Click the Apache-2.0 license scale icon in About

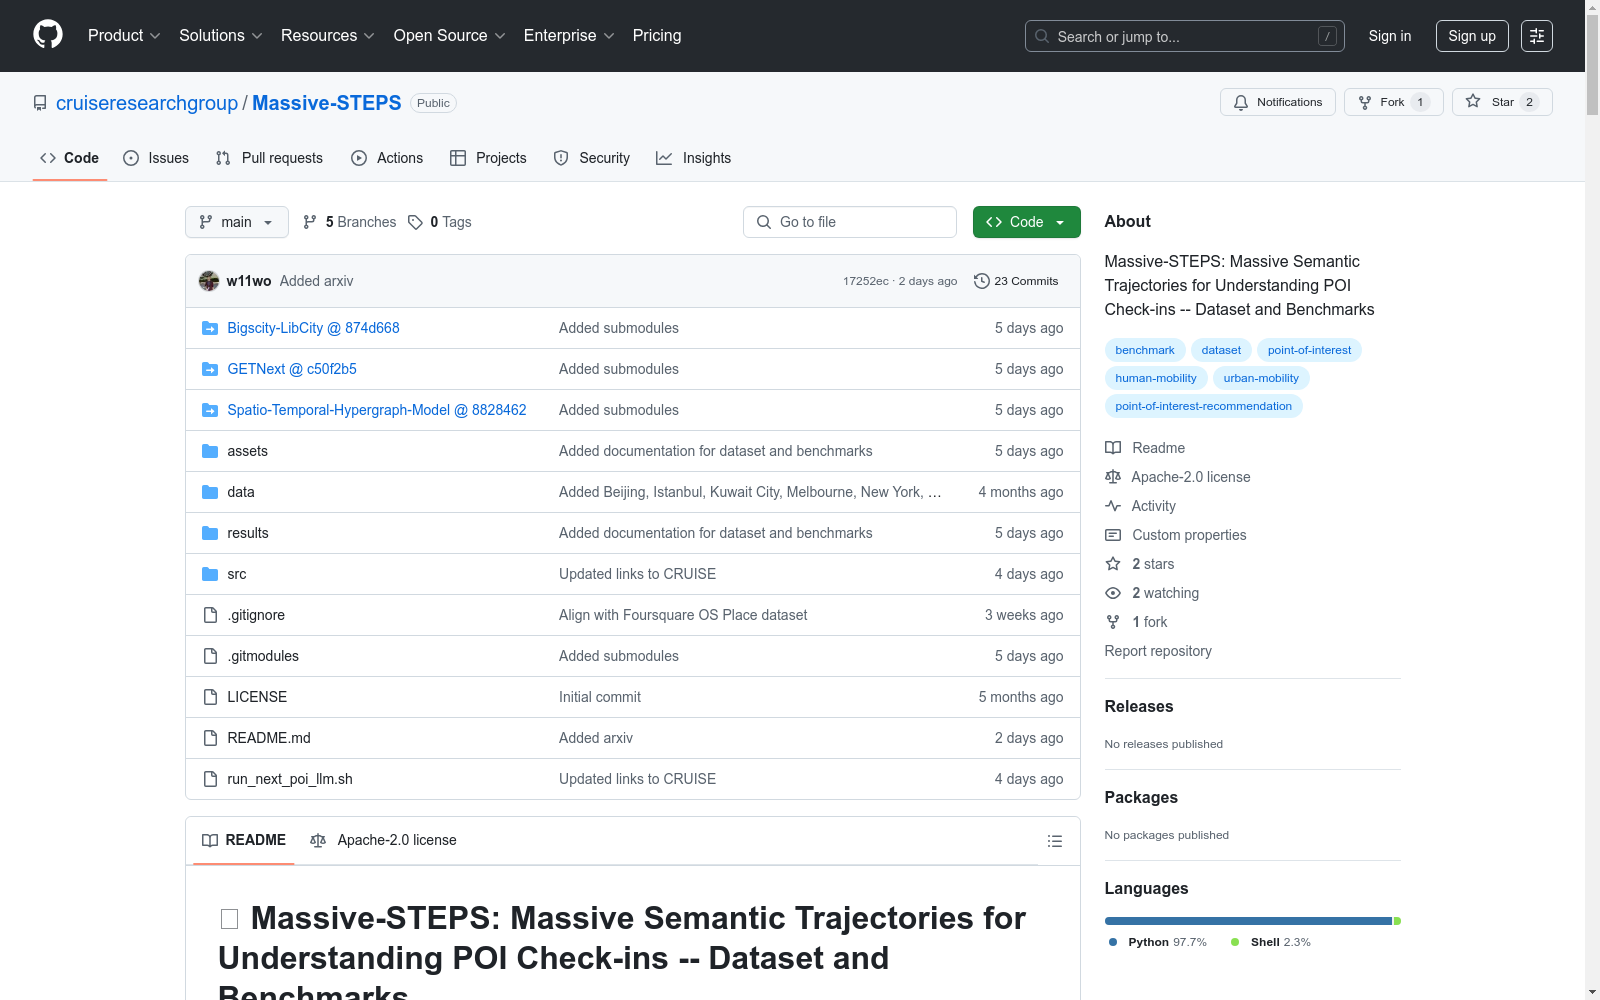1113,477
